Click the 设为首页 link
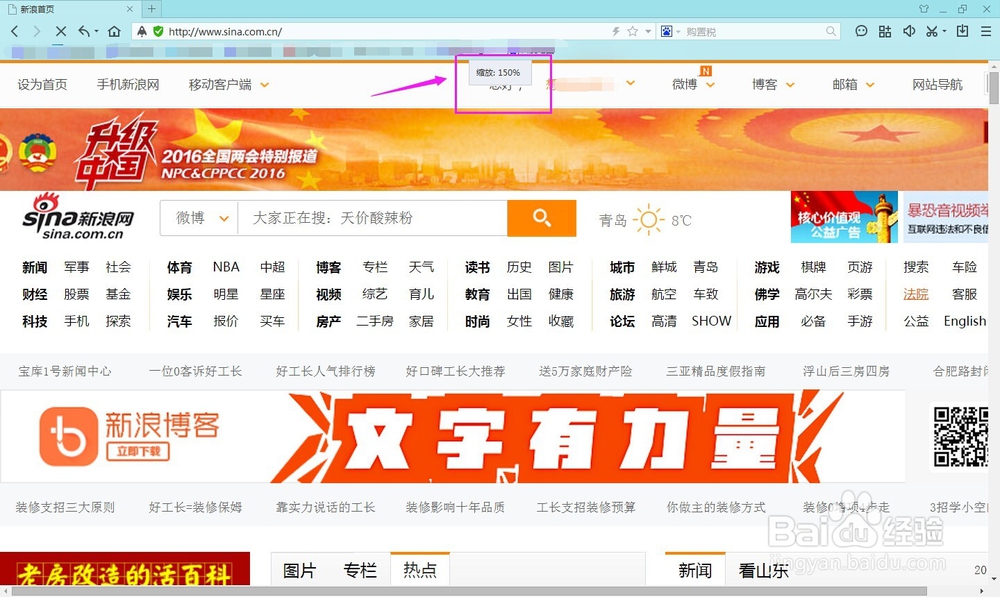1000x597 pixels. (x=40, y=85)
